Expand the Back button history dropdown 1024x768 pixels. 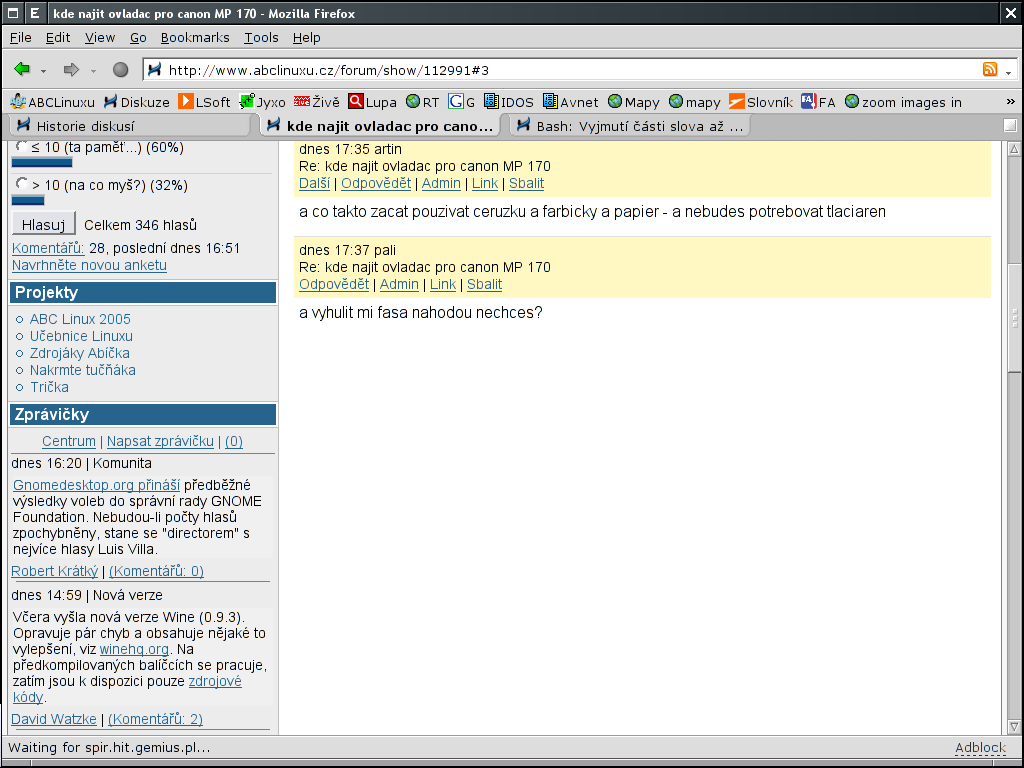pos(44,71)
